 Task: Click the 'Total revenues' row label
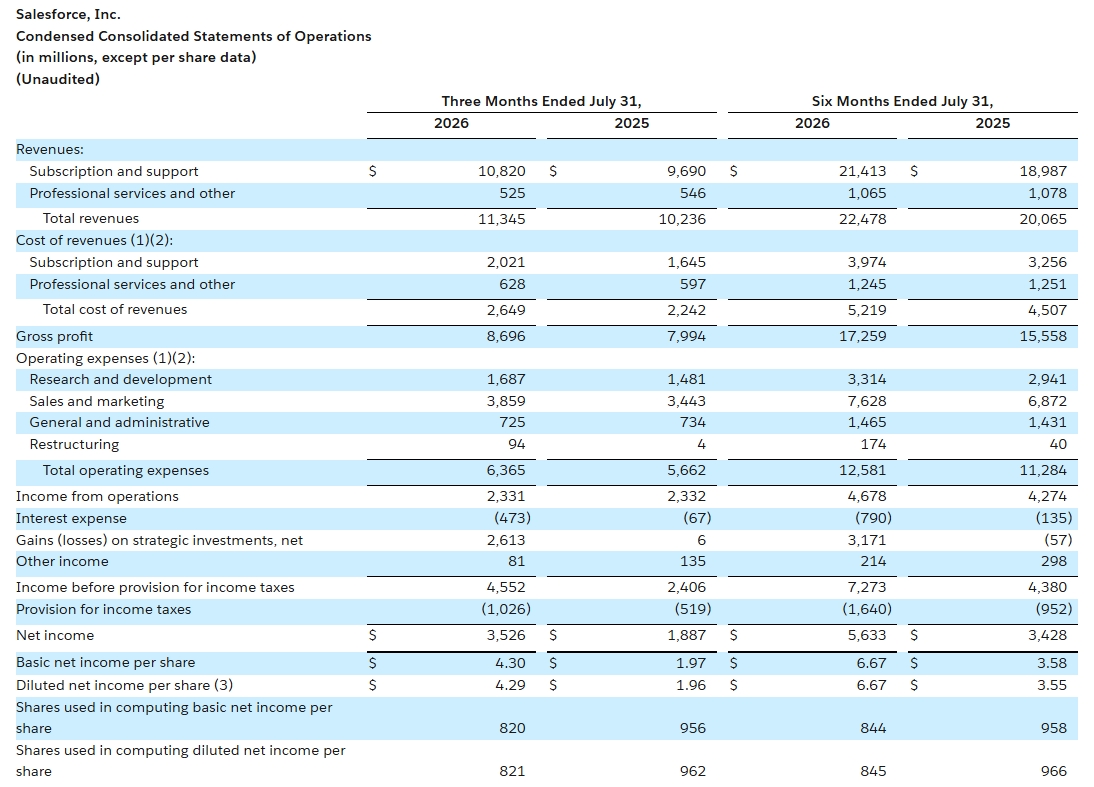coord(91,218)
